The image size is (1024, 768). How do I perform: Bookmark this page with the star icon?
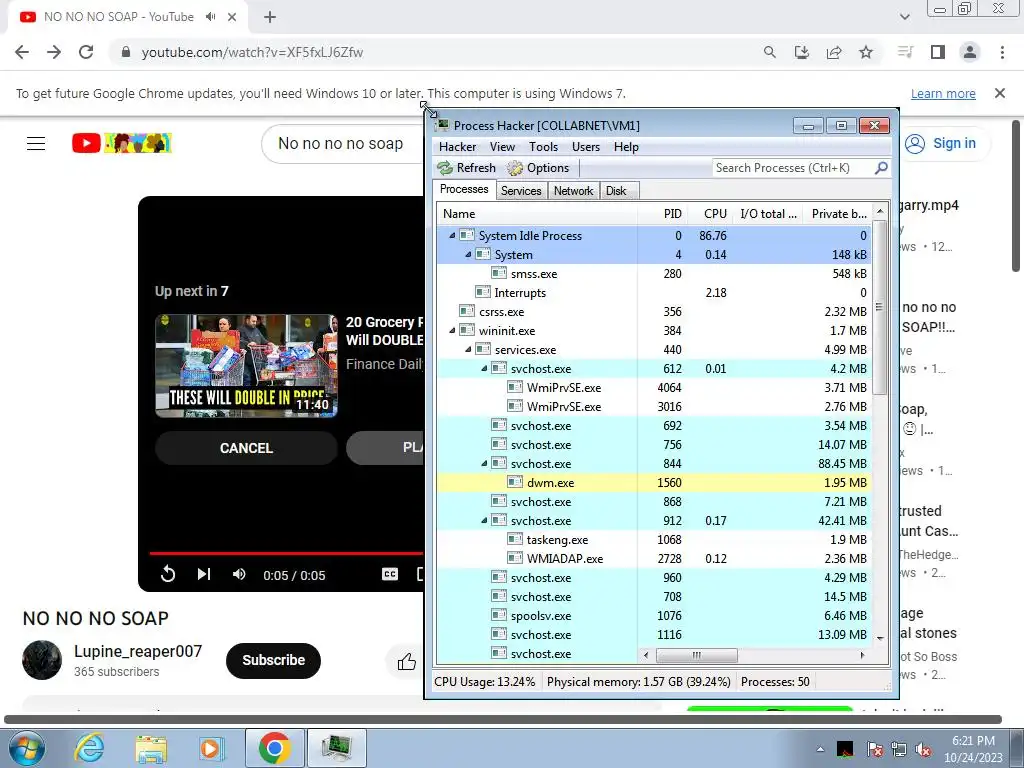tap(866, 52)
